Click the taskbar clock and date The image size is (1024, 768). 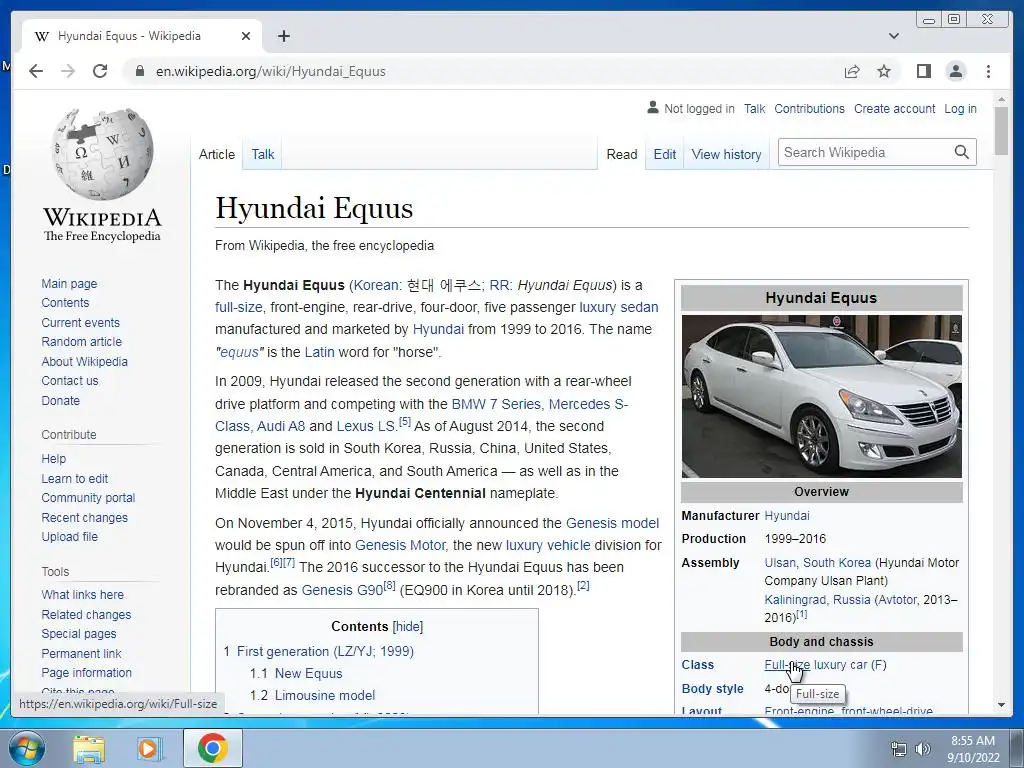[x=973, y=749]
